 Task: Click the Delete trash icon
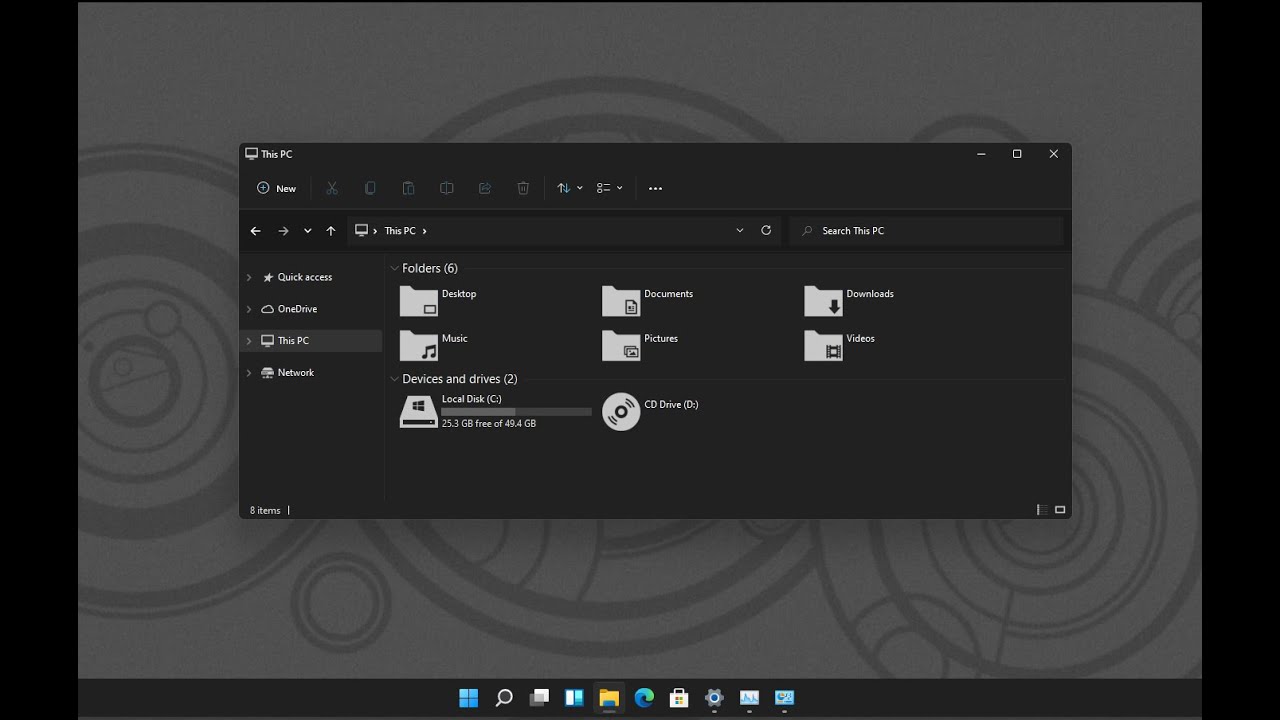coord(523,188)
